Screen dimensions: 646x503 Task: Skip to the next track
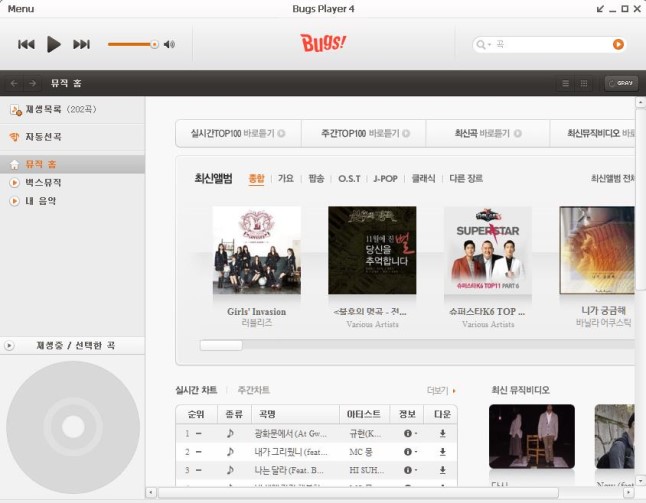(82, 44)
